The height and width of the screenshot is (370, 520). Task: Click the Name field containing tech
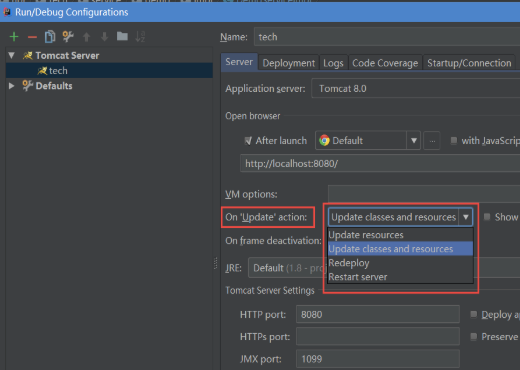(x=387, y=37)
